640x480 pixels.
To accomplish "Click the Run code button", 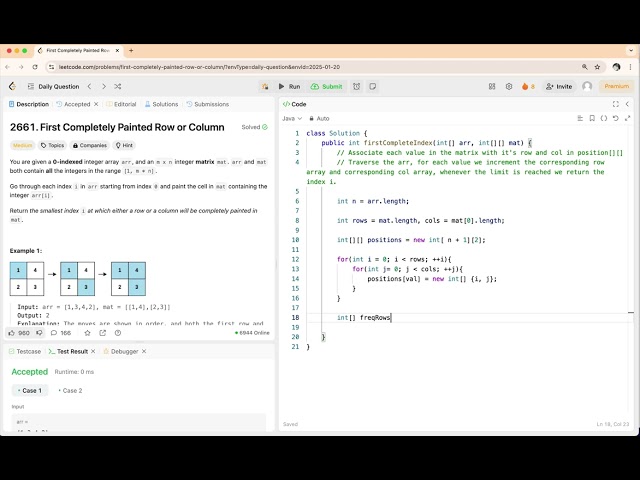I will tap(289, 86).
